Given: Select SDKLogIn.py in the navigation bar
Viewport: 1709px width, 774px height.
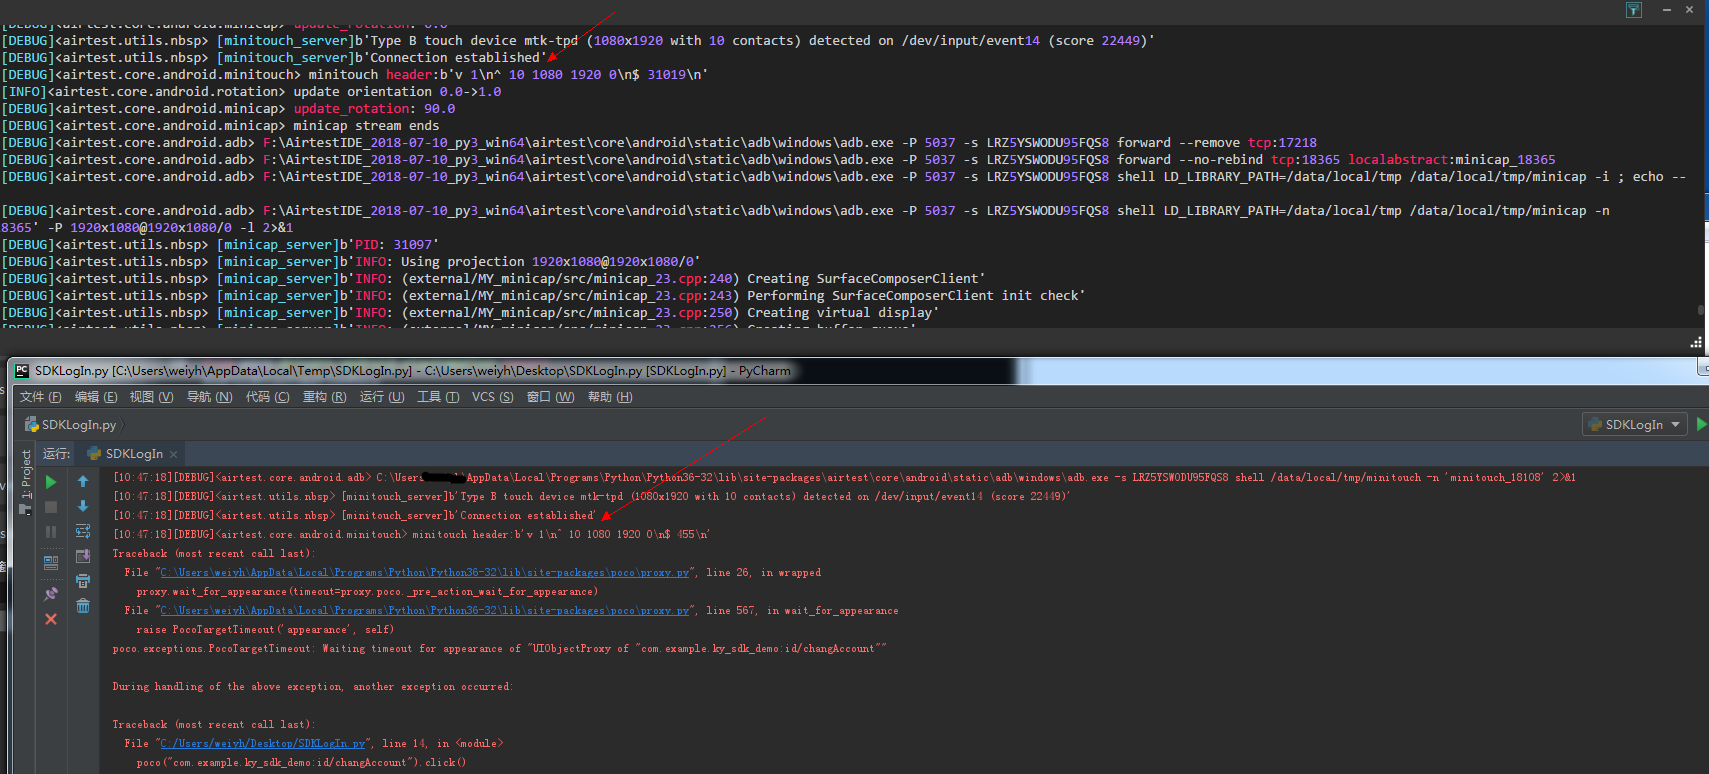Looking at the screenshot, I should point(71,425).
